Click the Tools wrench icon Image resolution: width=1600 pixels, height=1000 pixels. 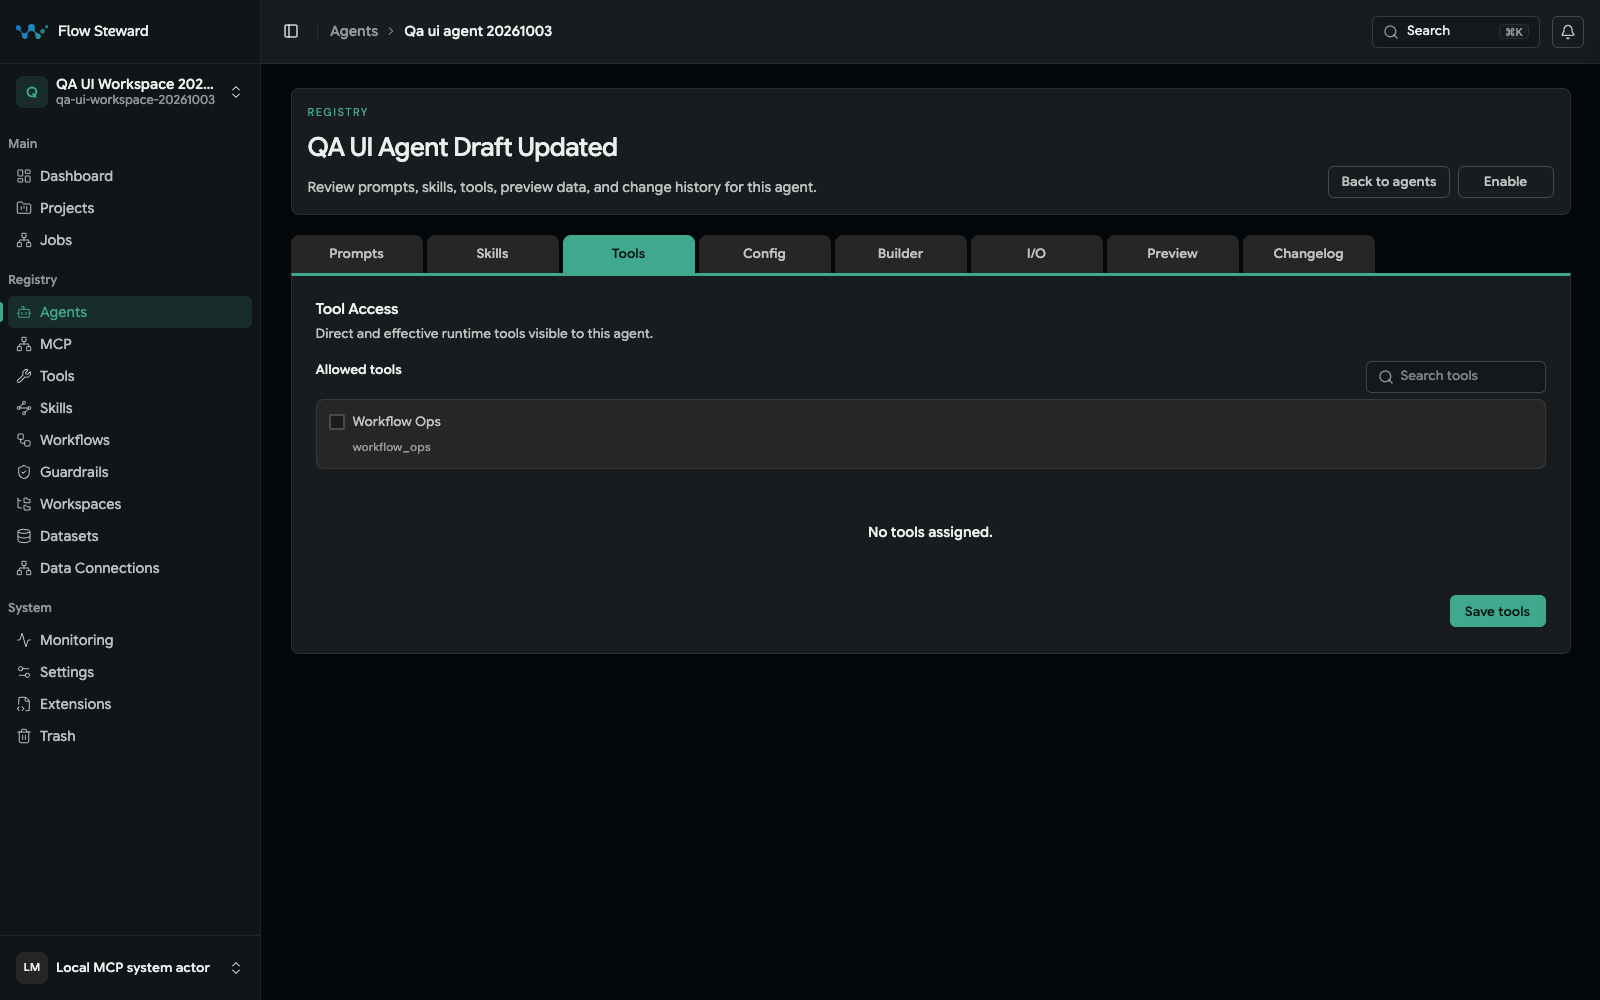point(24,376)
